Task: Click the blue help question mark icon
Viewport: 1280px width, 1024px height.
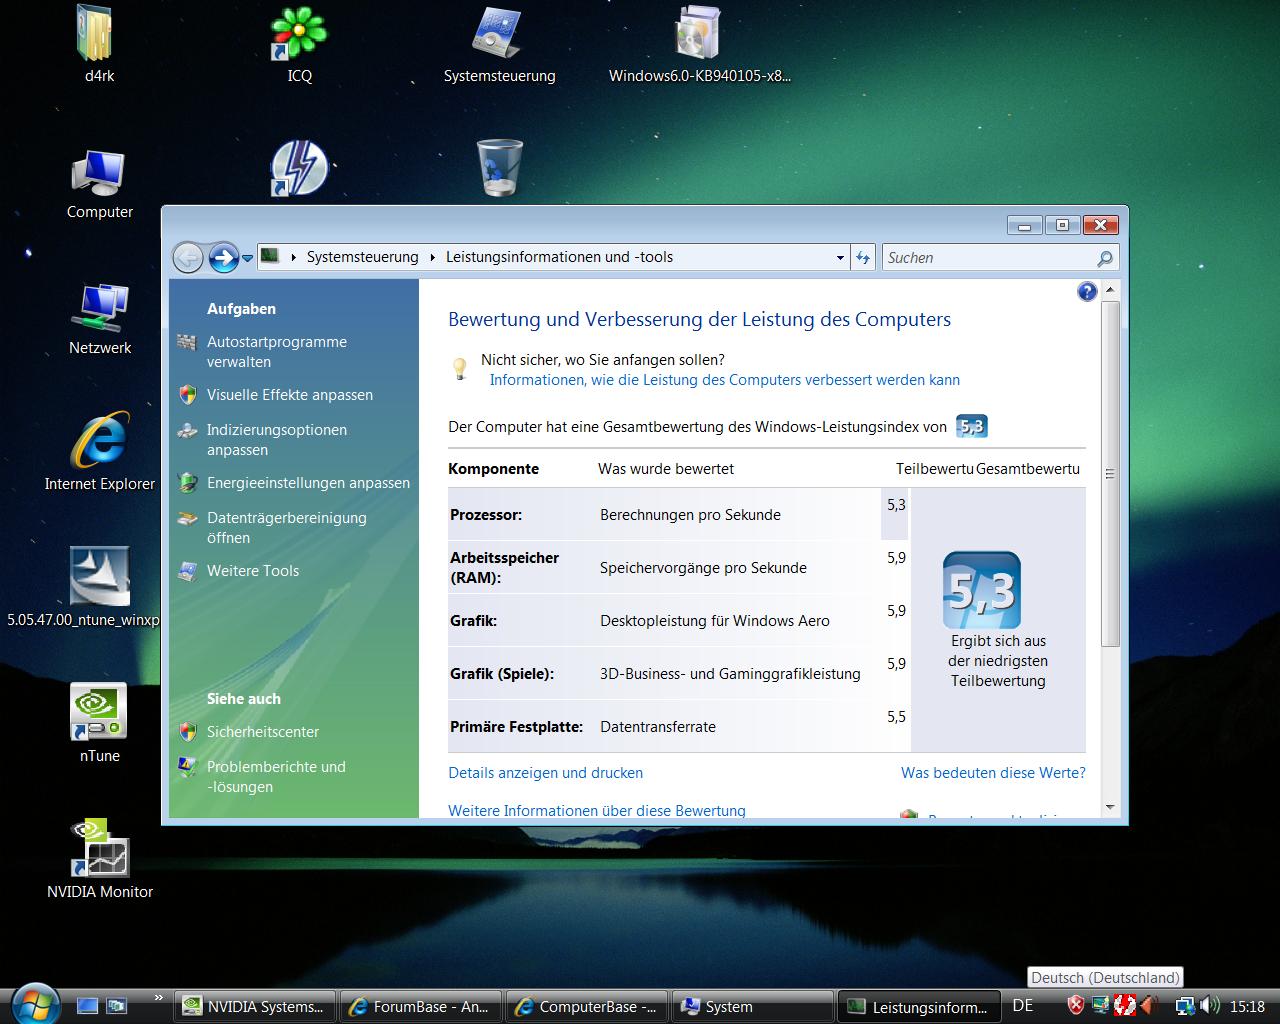Action: click(x=1087, y=291)
